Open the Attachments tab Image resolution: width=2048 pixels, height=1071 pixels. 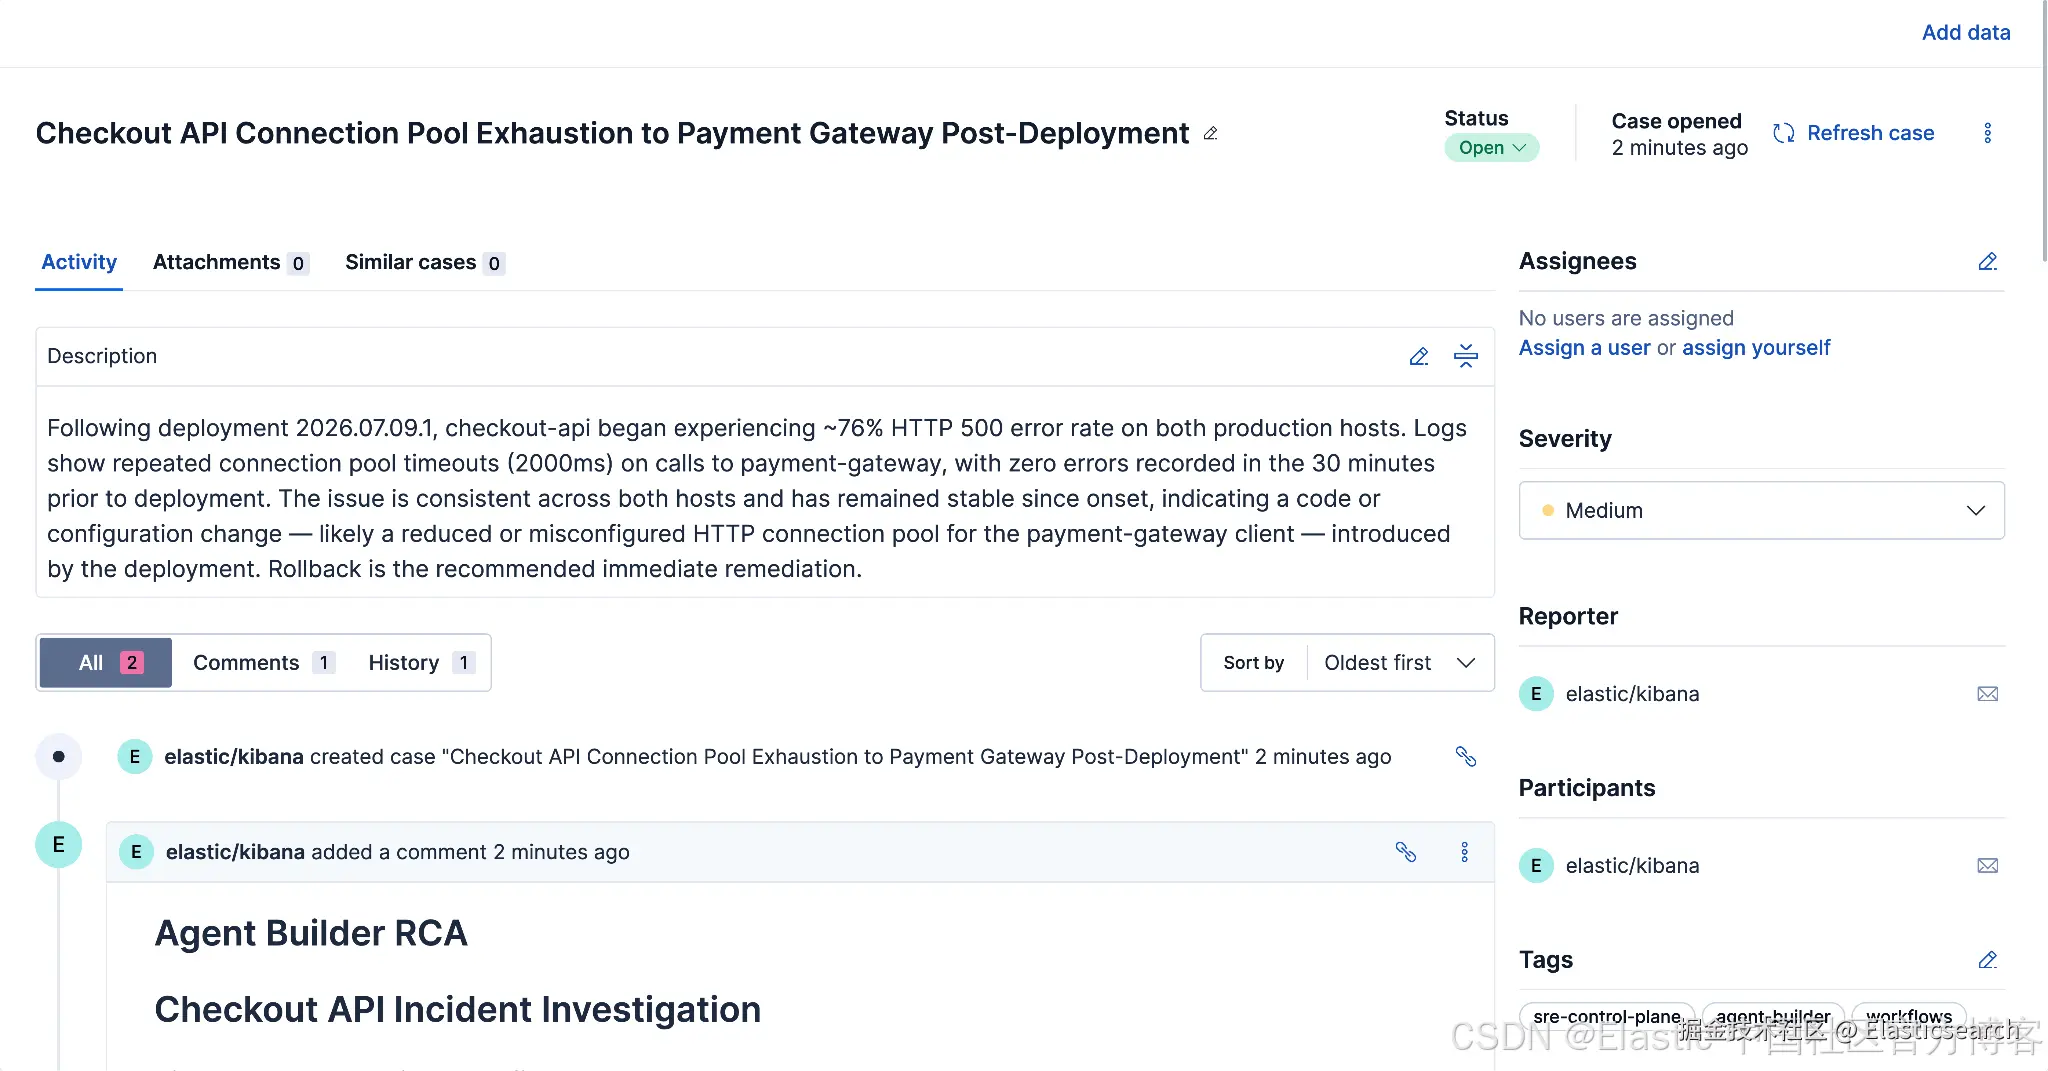pyautogui.click(x=231, y=262)
